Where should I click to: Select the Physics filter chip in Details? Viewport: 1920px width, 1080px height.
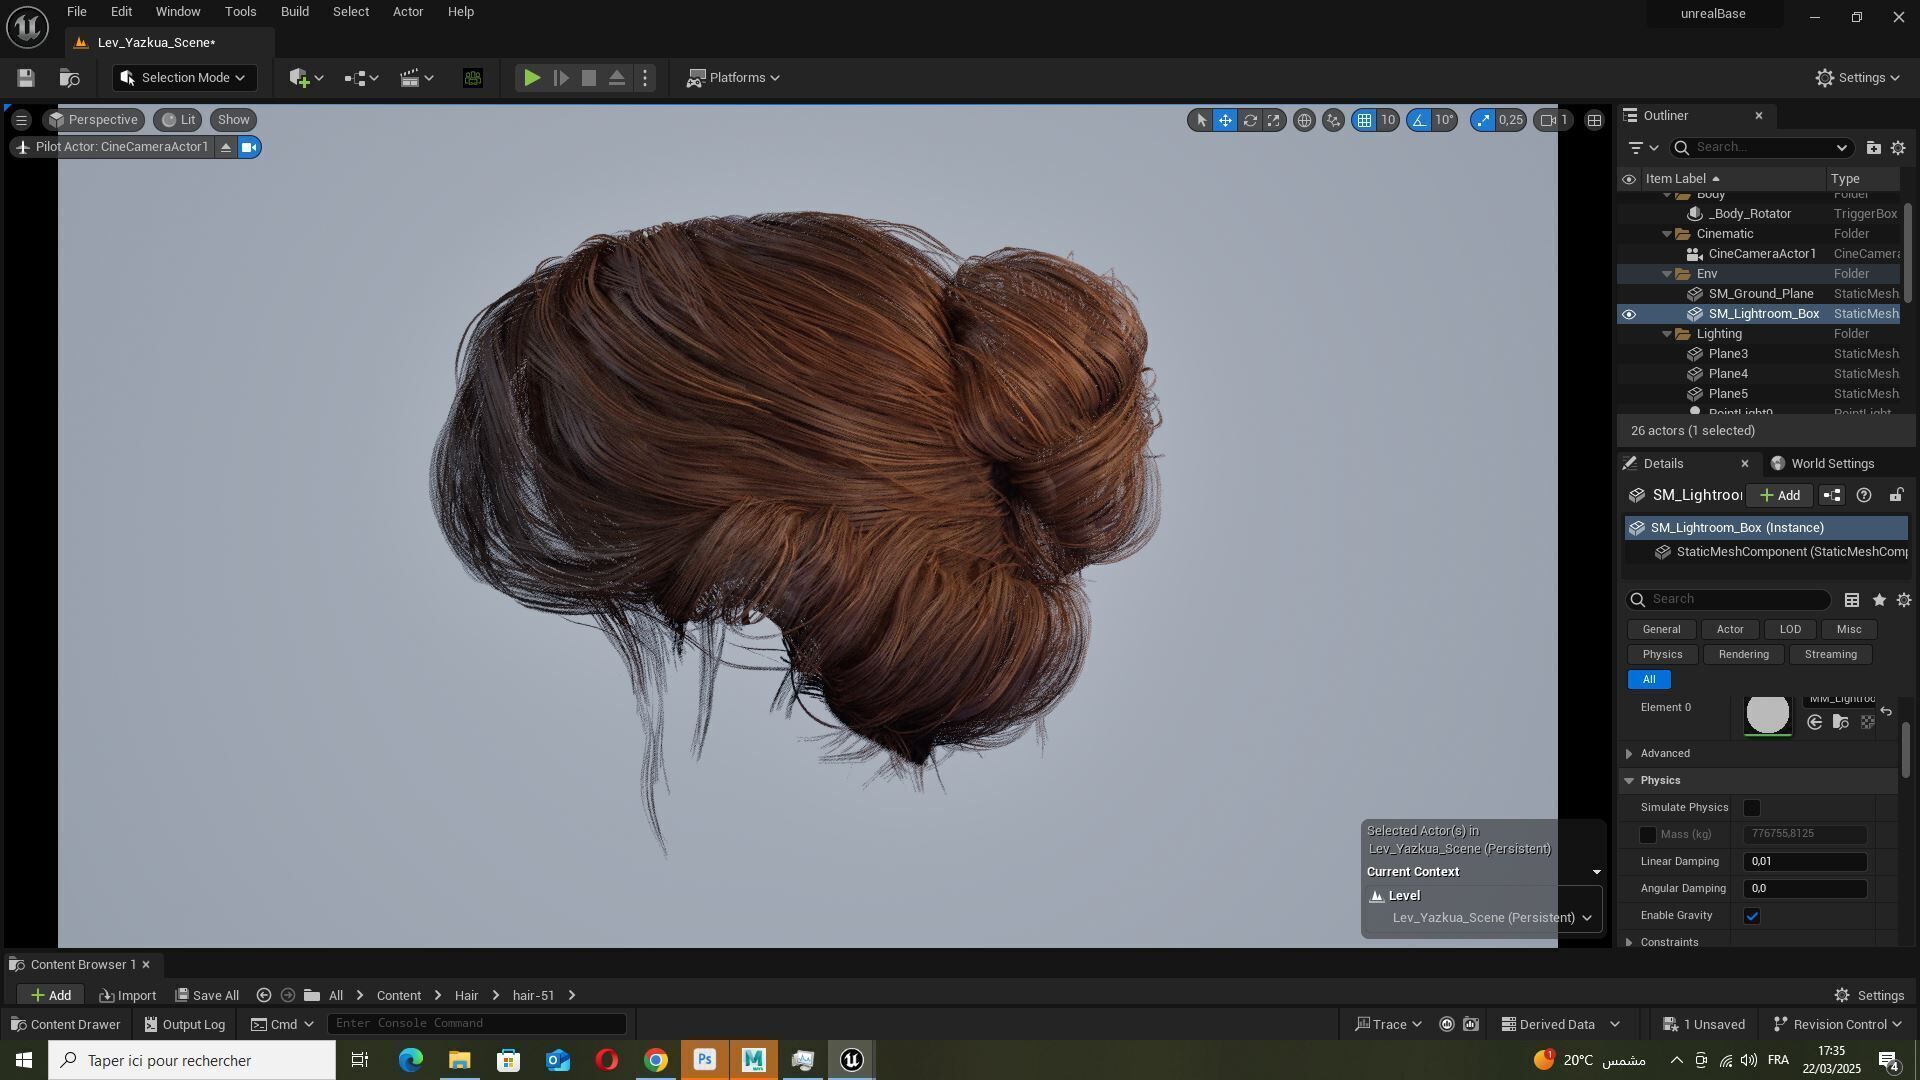pos(1662,655)
